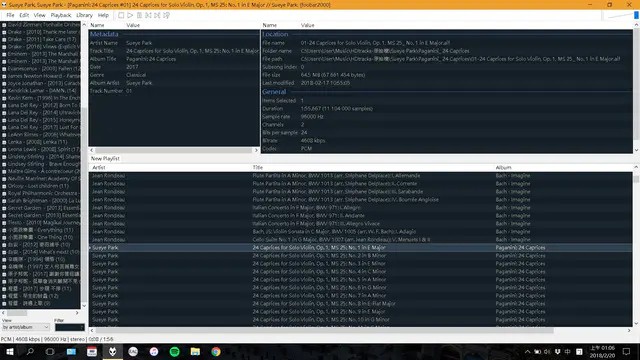The height and width of the screenshot is (360, 640).
Task: Adjust the volume slider in toolbar
Action: [x=621, y=16]
